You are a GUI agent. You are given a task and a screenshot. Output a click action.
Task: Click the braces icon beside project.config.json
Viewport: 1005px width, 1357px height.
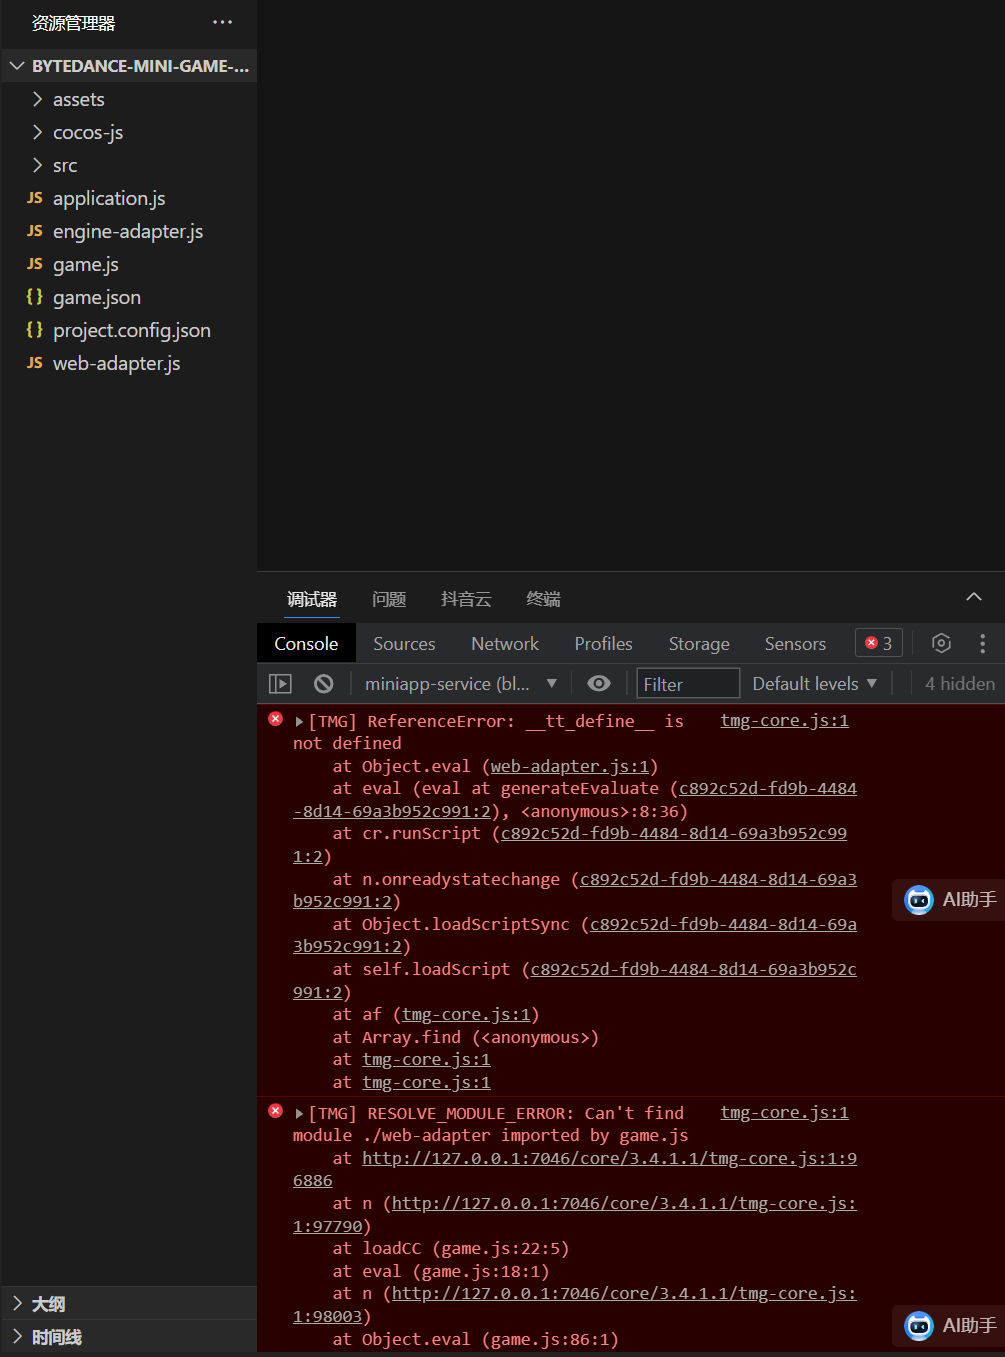click(x=35, y=330)
